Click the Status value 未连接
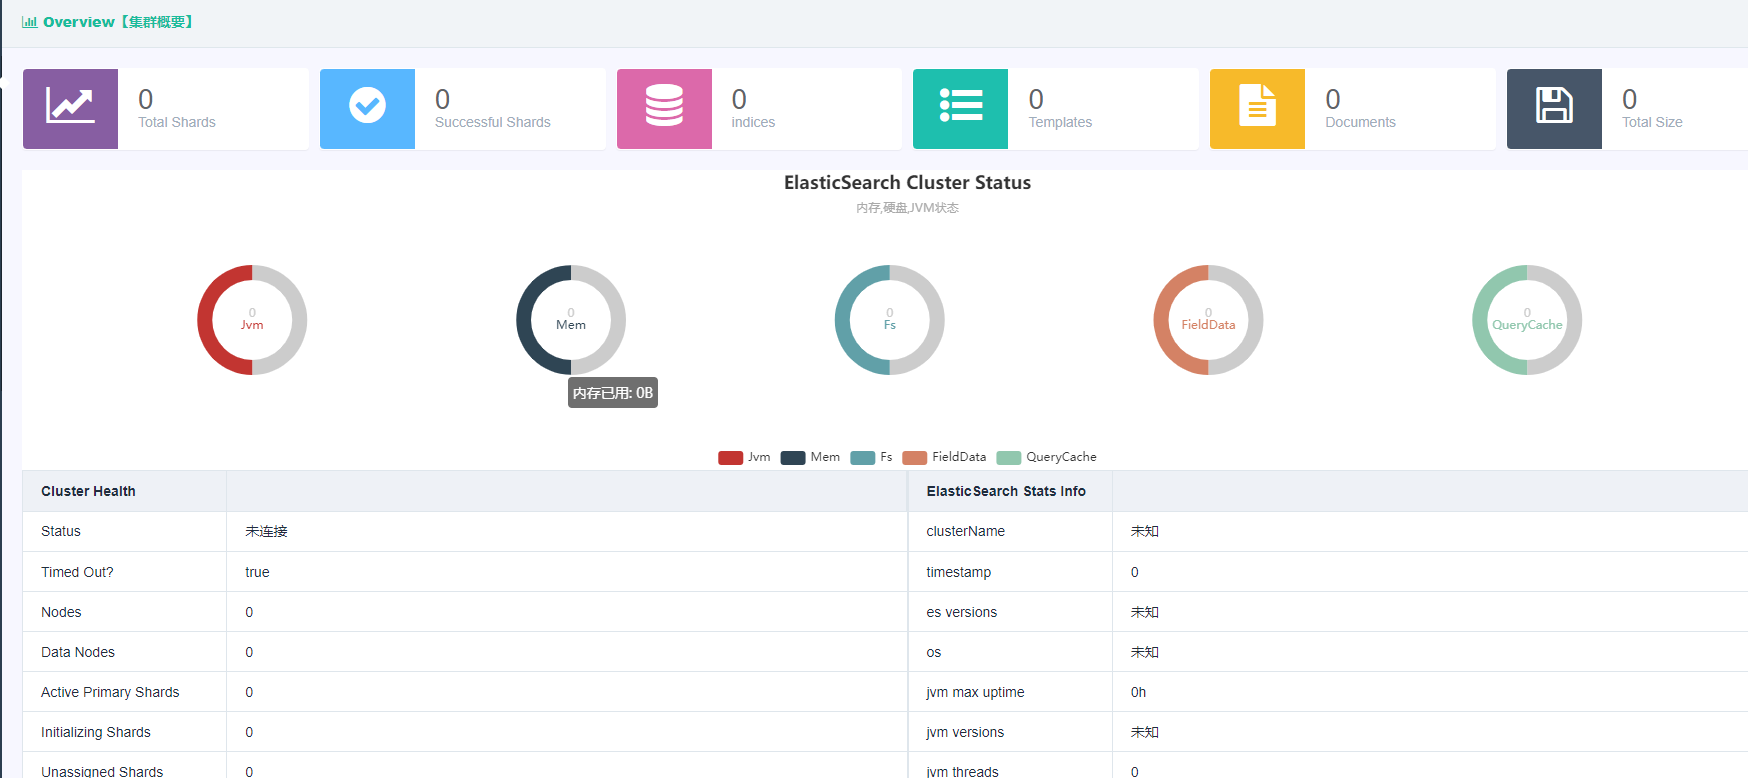1748x778 pixels. click(266, 531)
